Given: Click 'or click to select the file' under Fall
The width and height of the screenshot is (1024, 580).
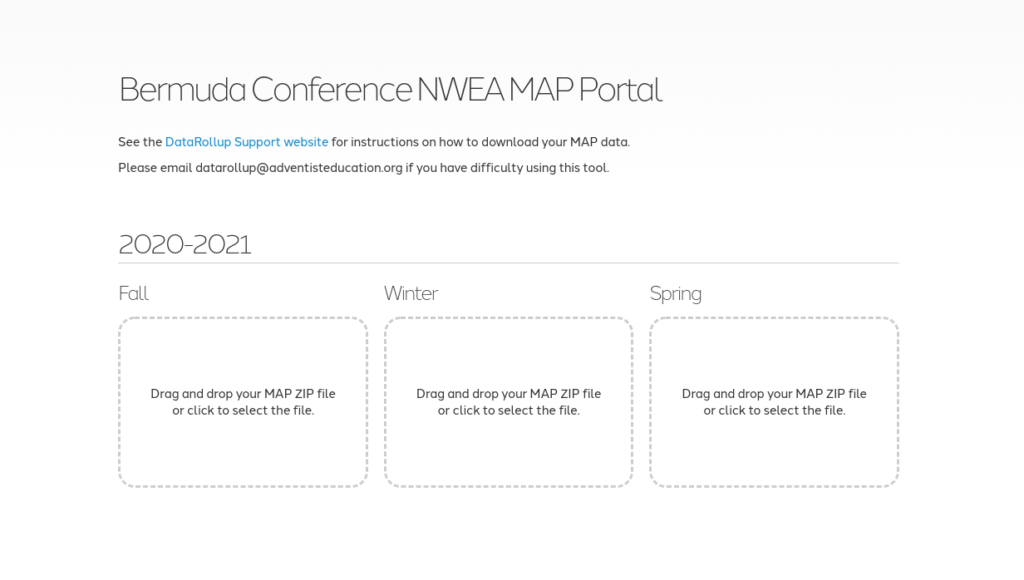Looking at the screenshot, I should (243, 411).
